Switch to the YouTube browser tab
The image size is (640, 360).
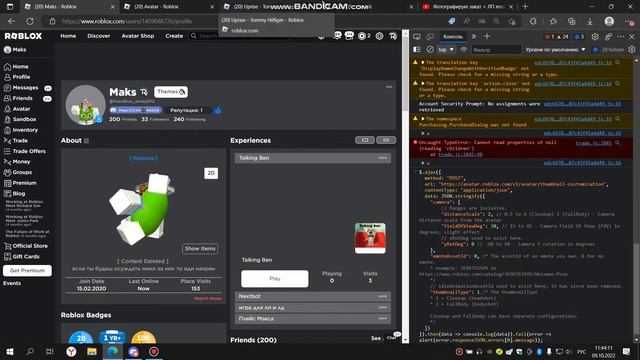coord(468,7)
